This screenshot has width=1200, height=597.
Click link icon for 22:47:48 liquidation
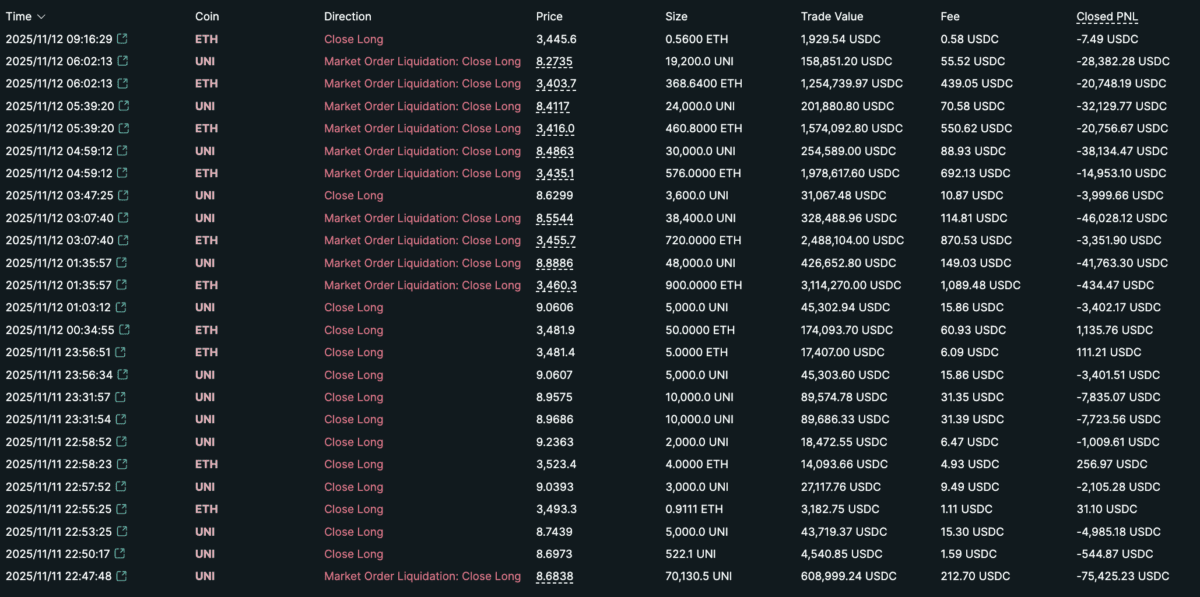point(122,576)
